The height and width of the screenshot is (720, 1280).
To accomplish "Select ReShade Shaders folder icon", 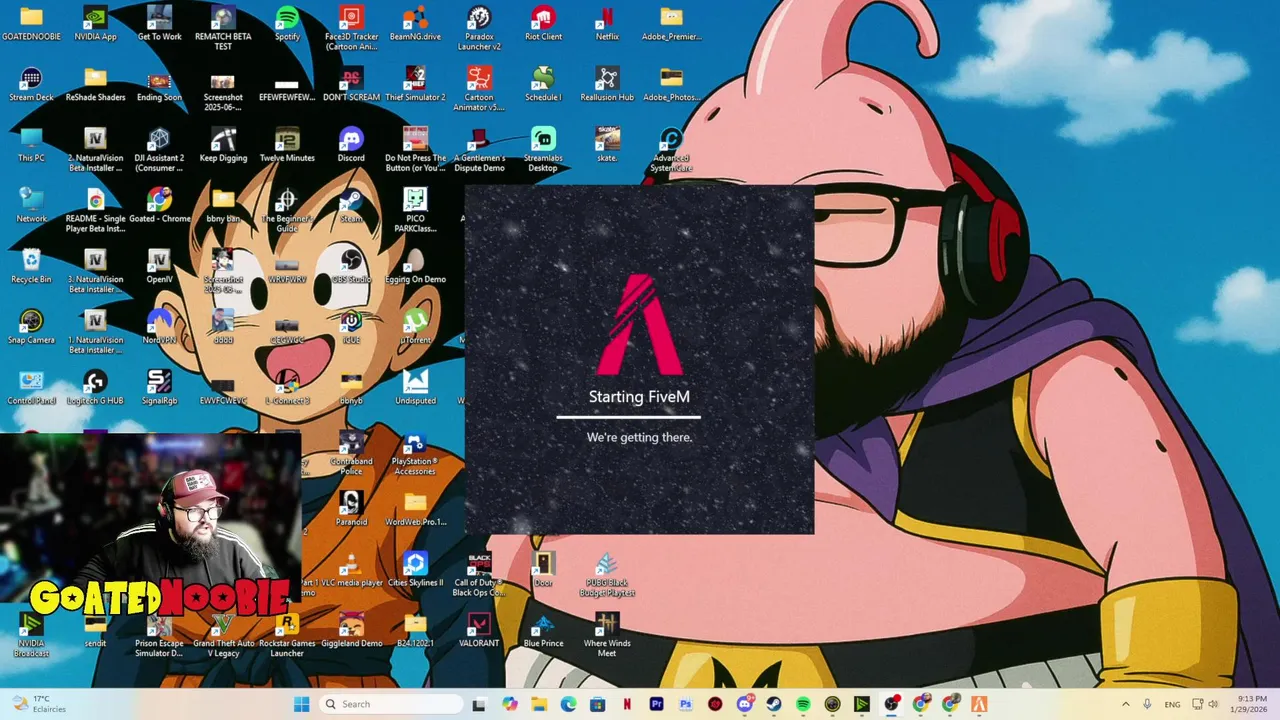I will (95, 84).
